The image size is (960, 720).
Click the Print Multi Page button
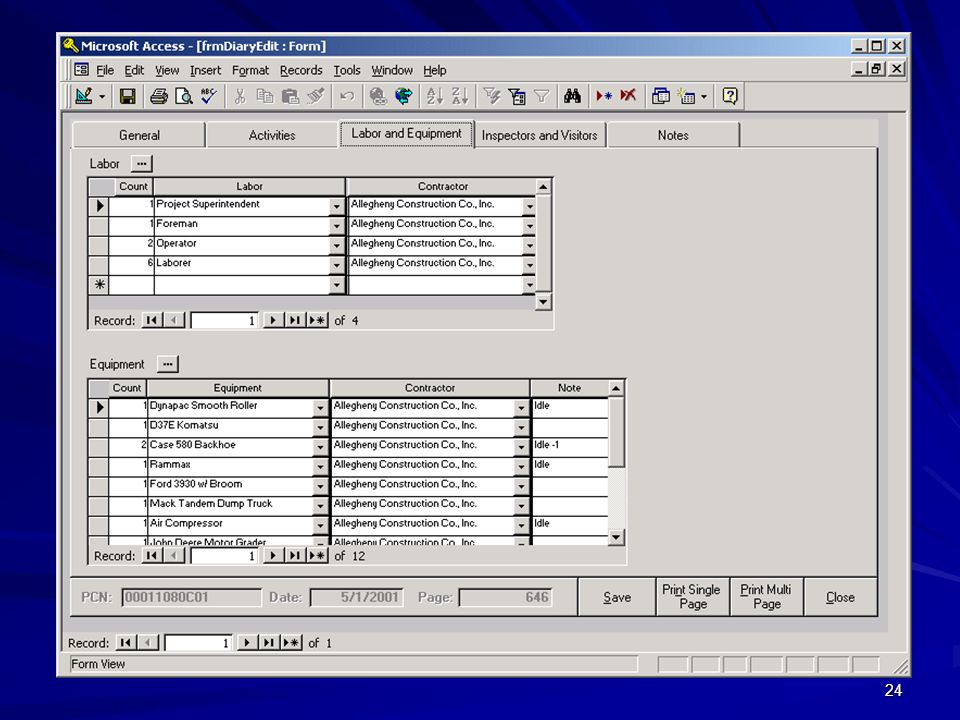(767, 597)
